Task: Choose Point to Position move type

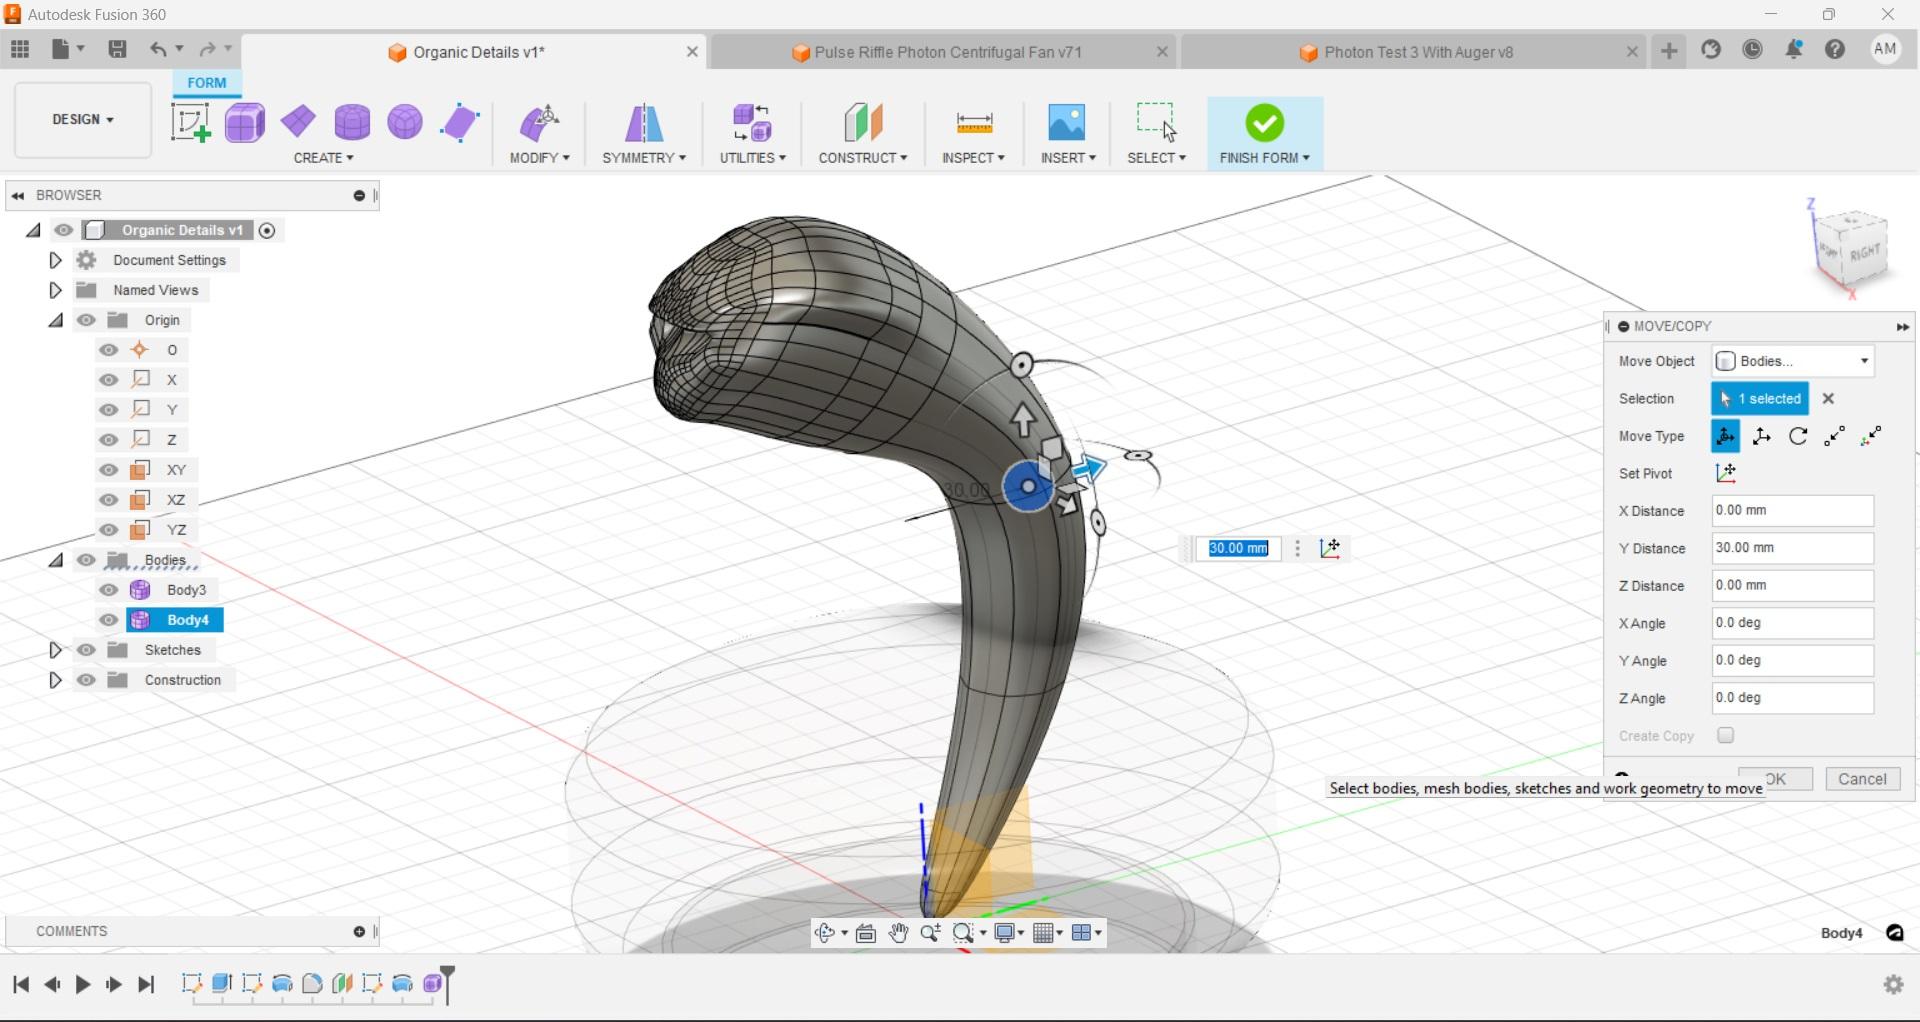Action: (x=1872, y=436)
